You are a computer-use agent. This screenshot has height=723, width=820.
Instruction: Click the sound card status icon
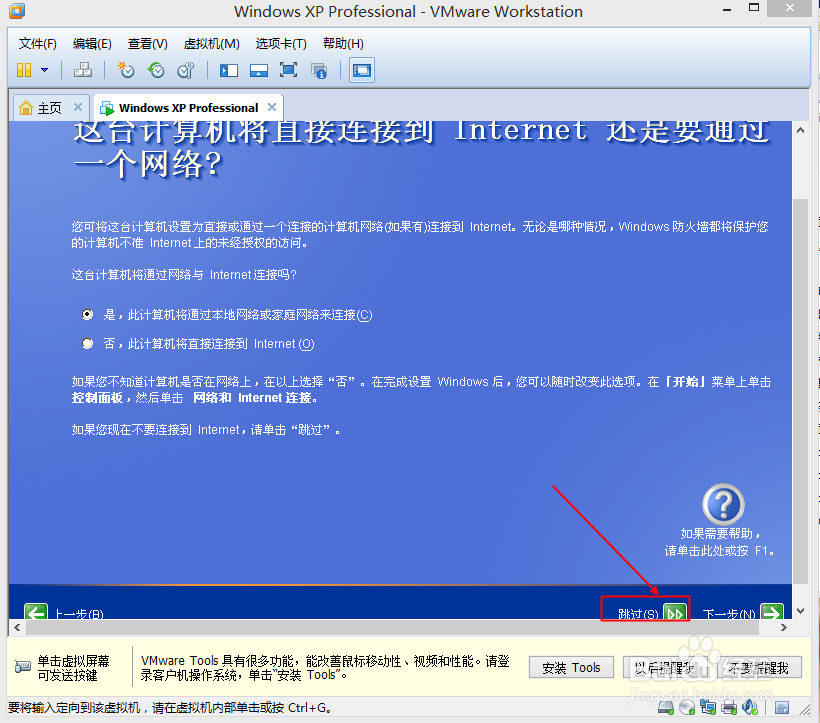[750, 708]
